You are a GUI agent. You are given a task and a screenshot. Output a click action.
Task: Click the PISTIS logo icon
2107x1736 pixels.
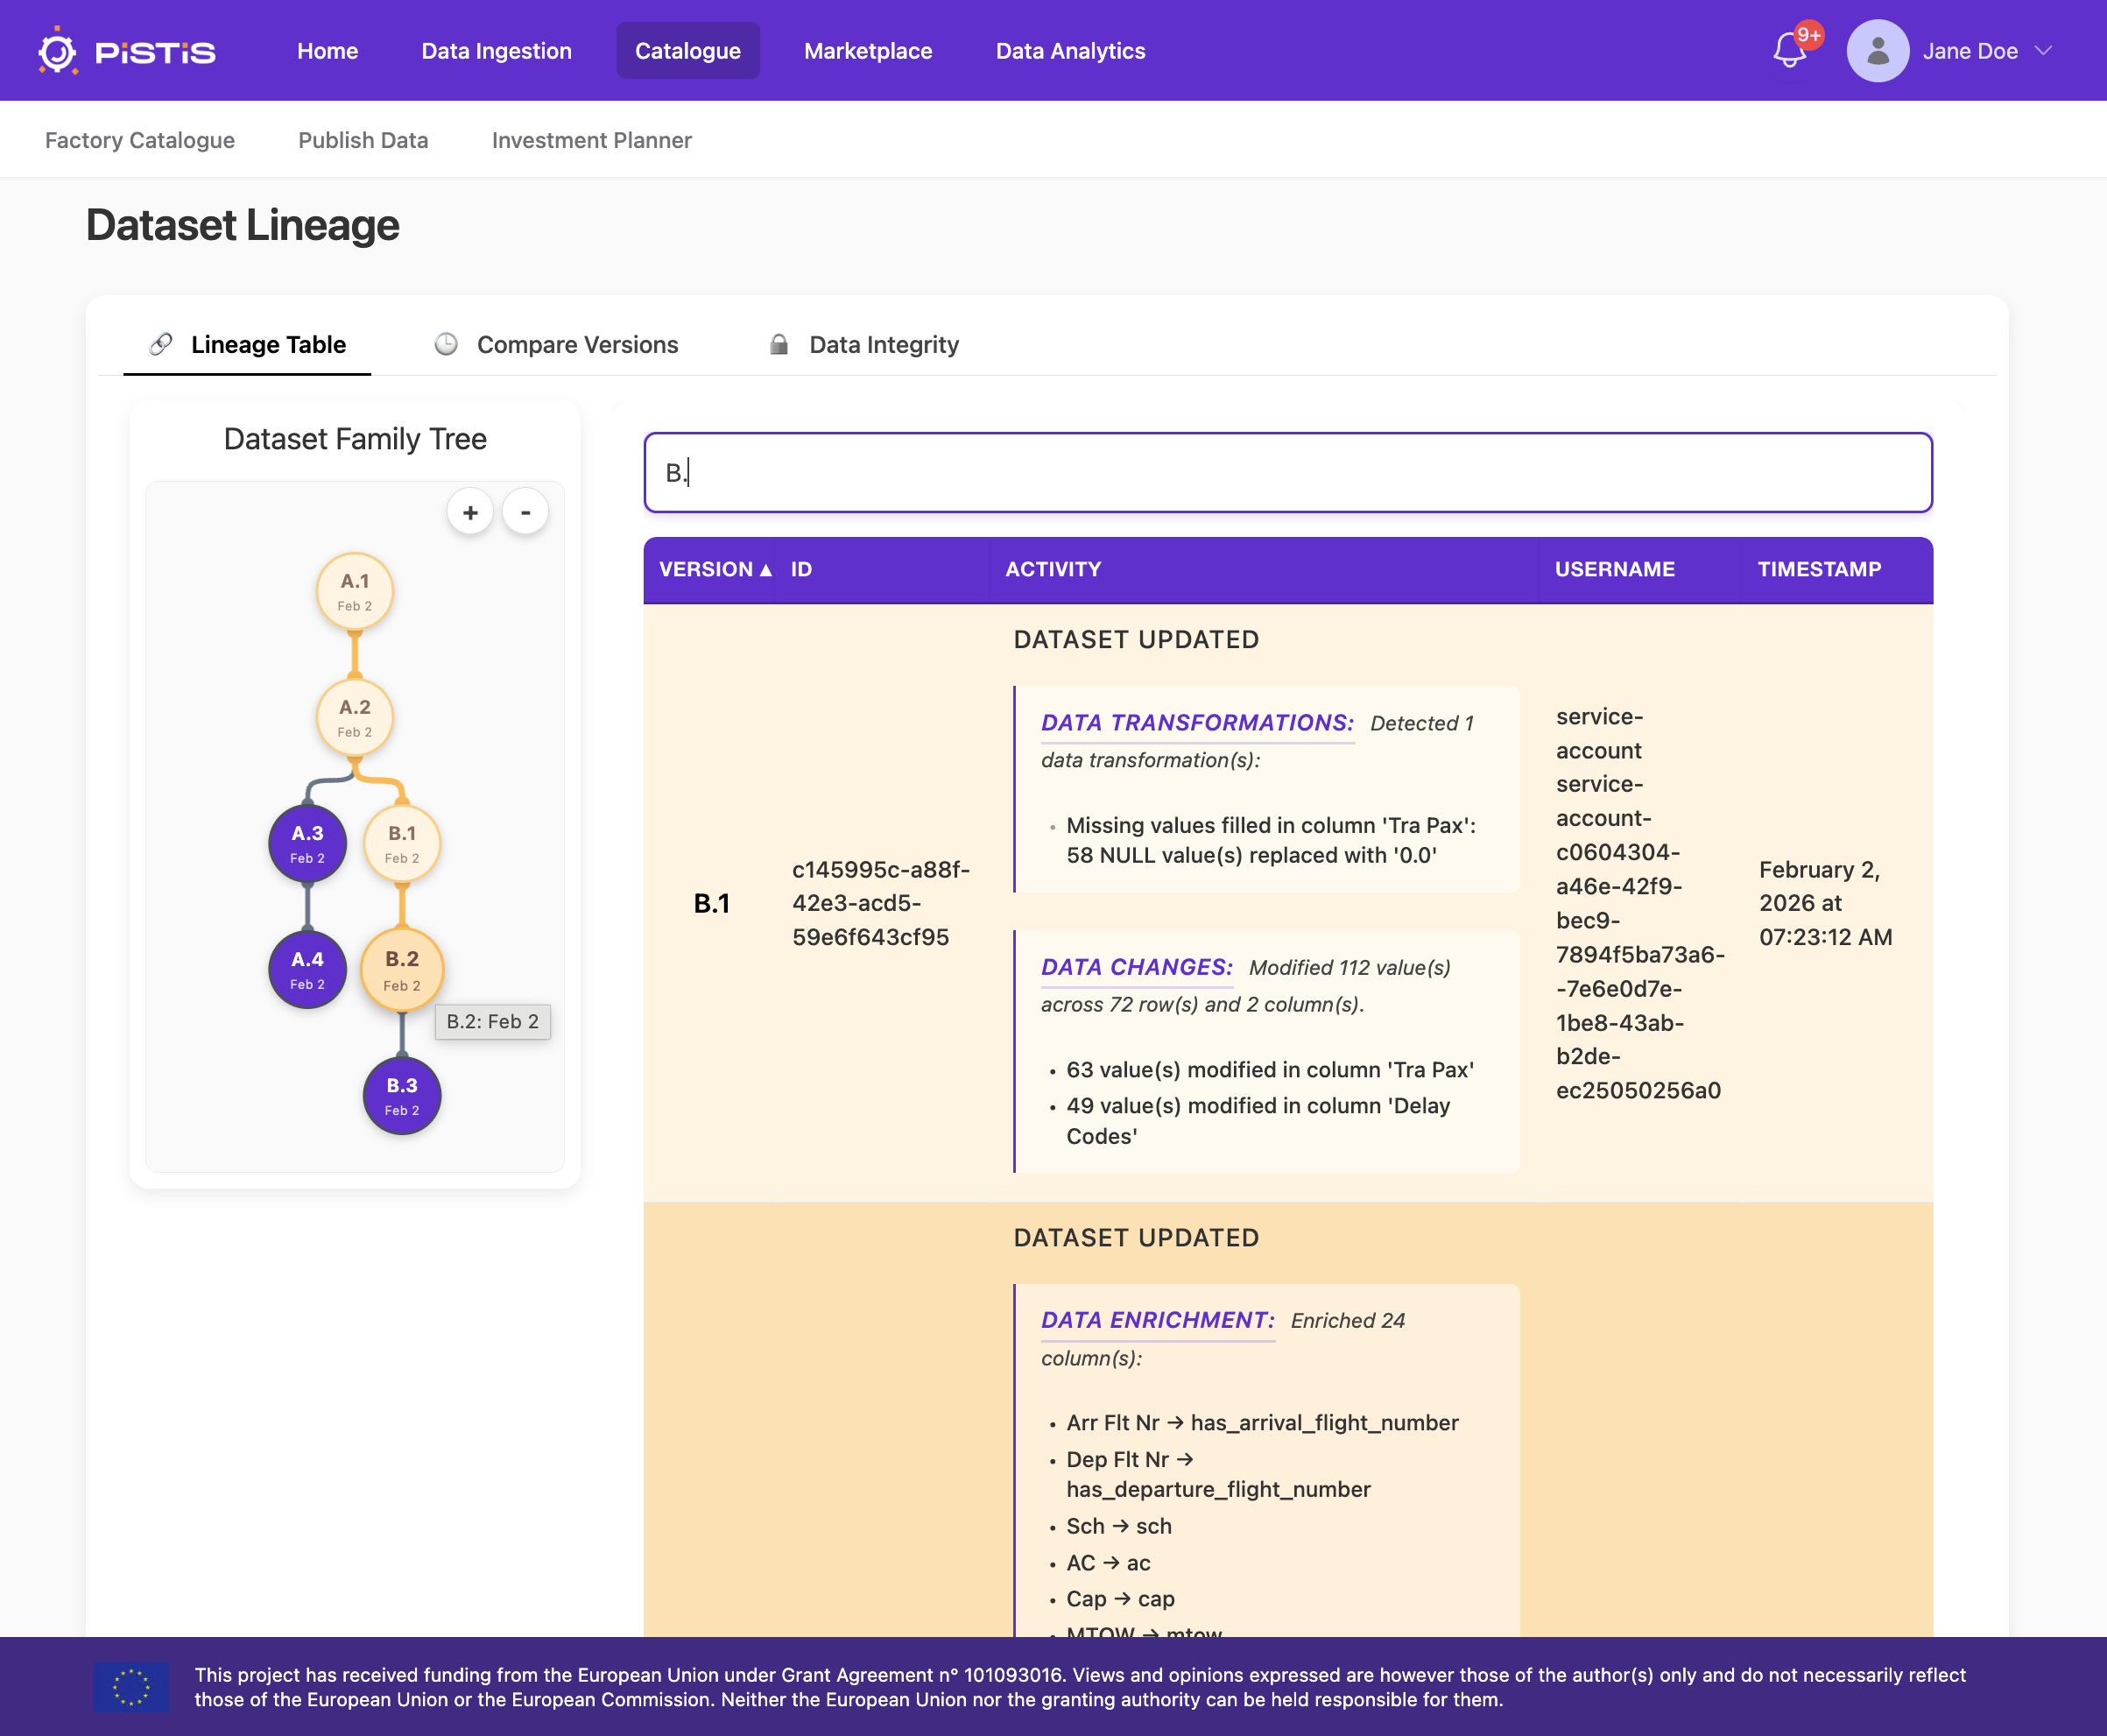(x=57, y=51)
